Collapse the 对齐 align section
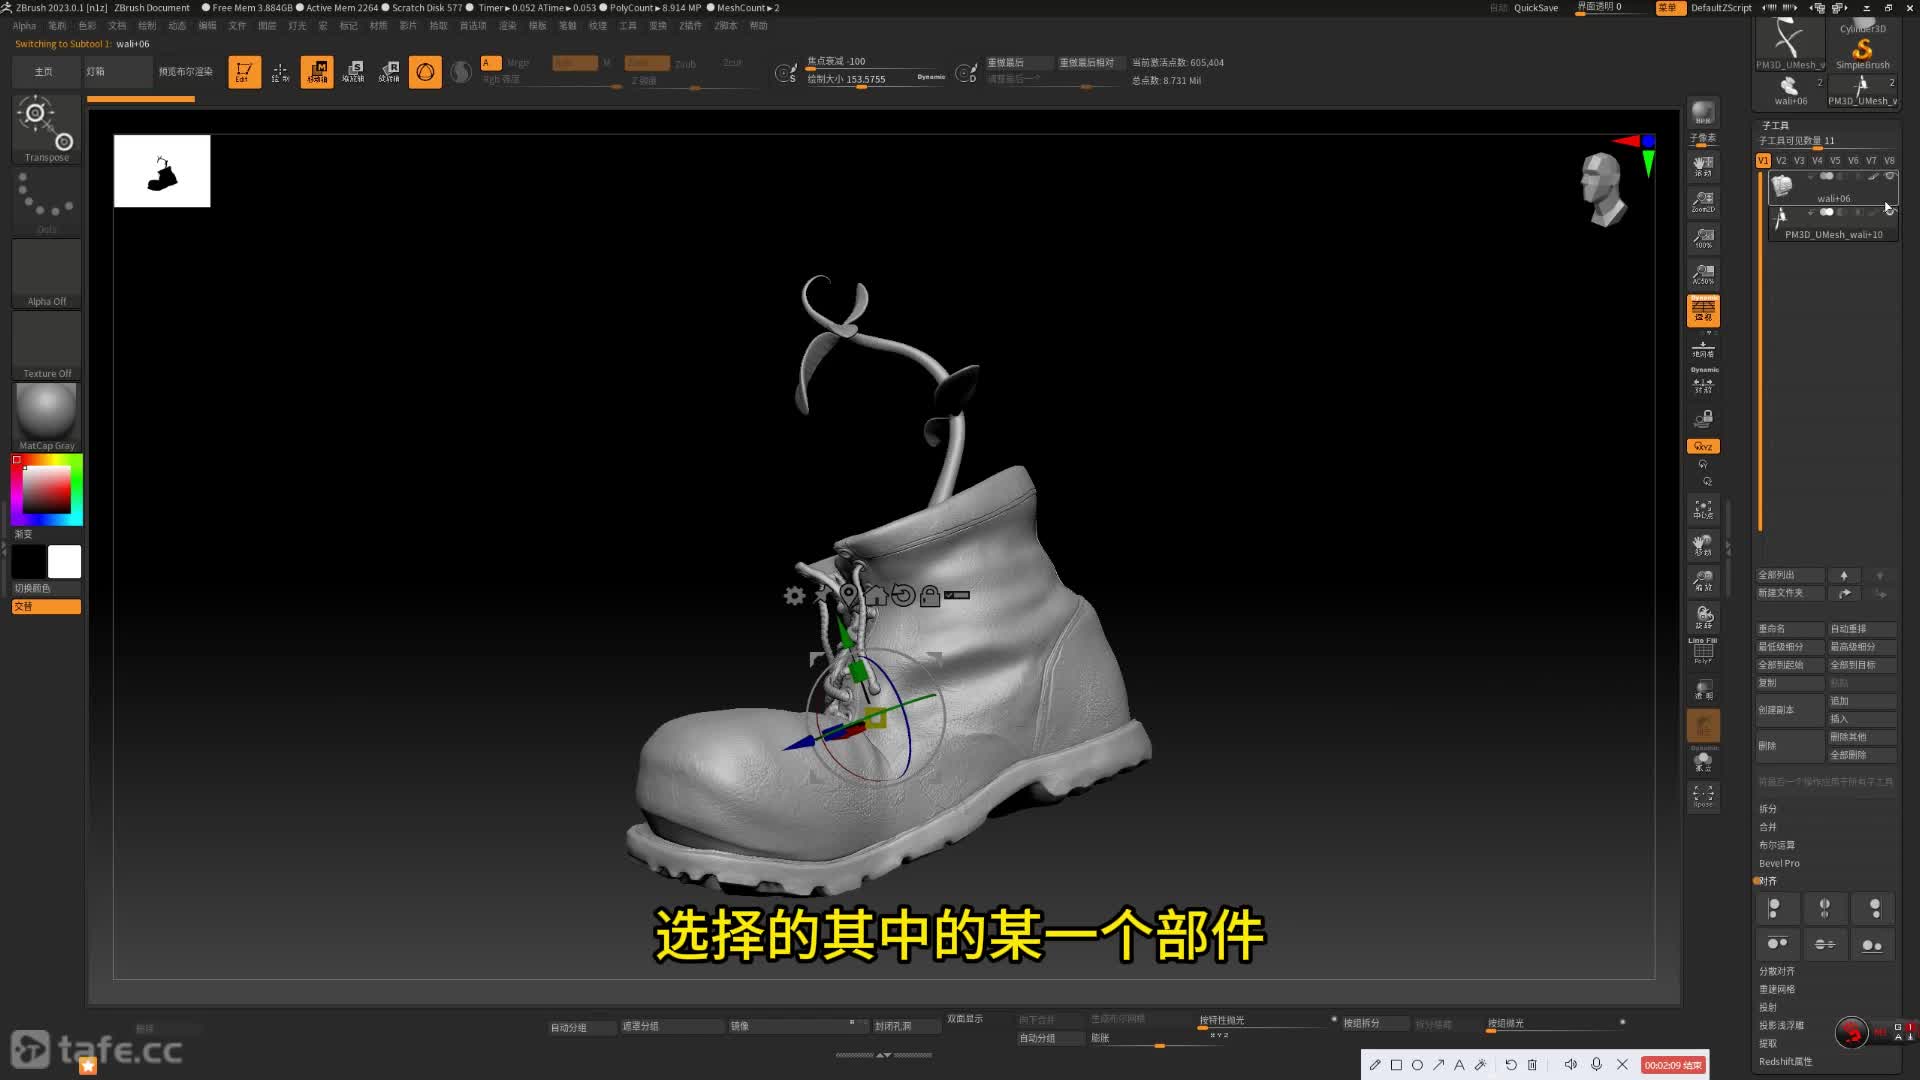Screen dimensions: 1920x1080 (1768, 881)
